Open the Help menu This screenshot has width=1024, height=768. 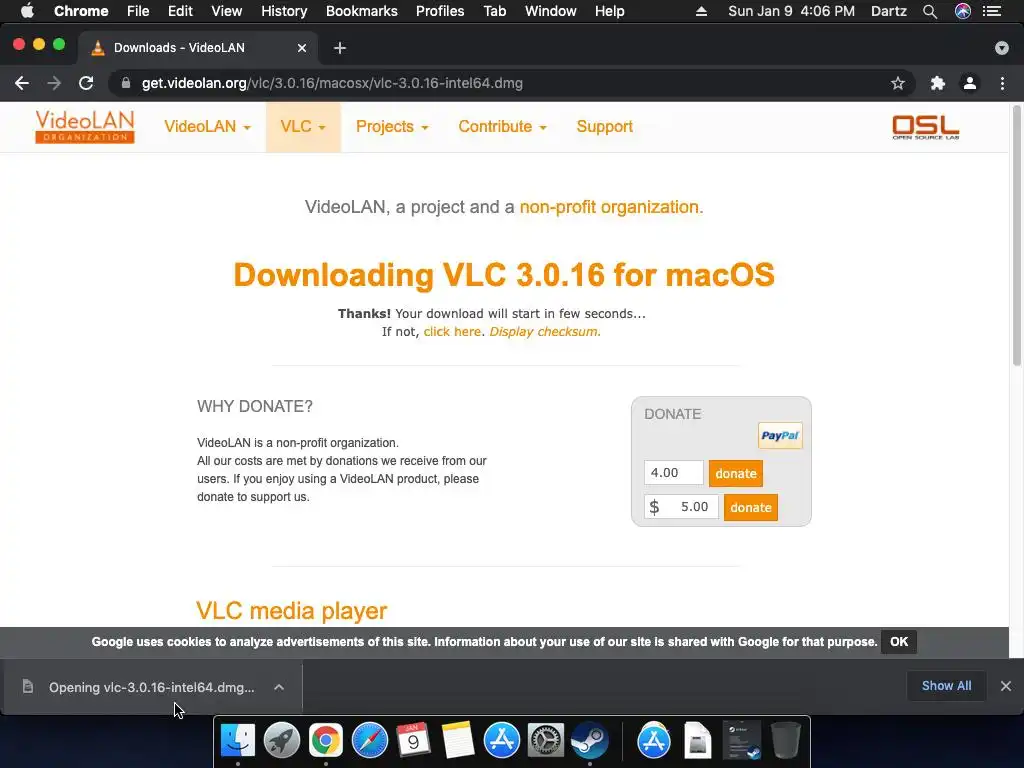pyautogui.click(x=609, y=11)
